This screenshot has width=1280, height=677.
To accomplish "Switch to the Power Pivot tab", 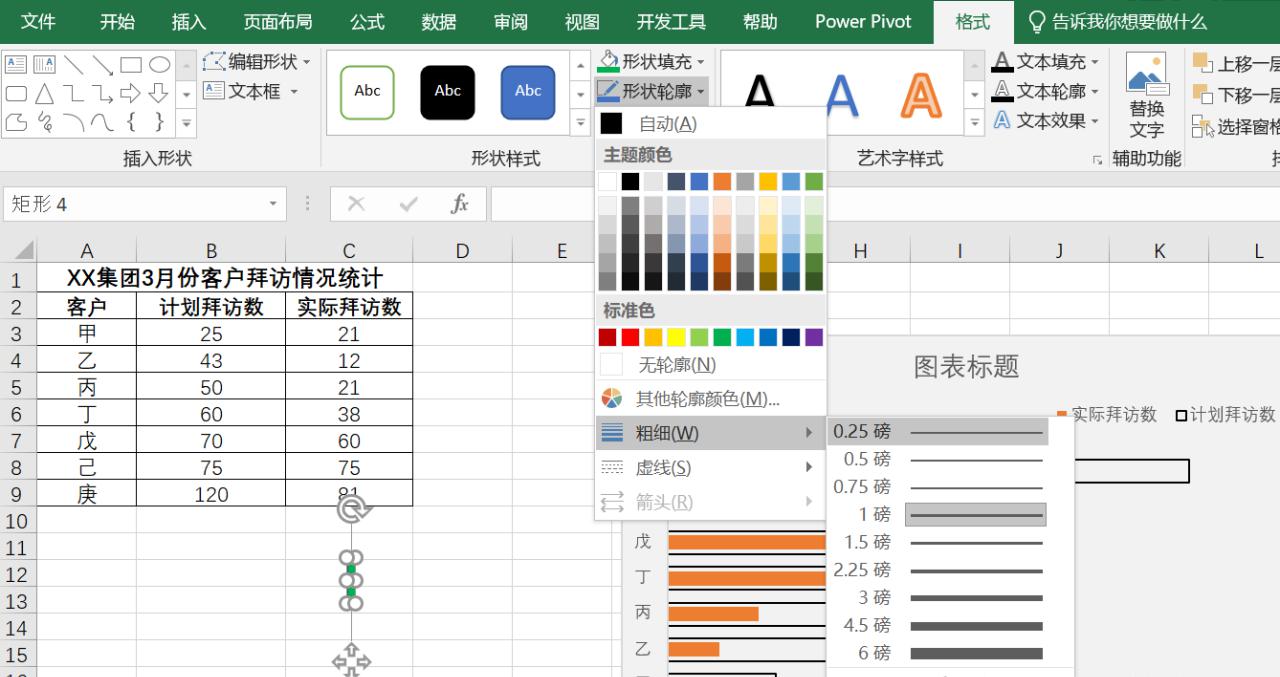I will [x=863, y=22].
